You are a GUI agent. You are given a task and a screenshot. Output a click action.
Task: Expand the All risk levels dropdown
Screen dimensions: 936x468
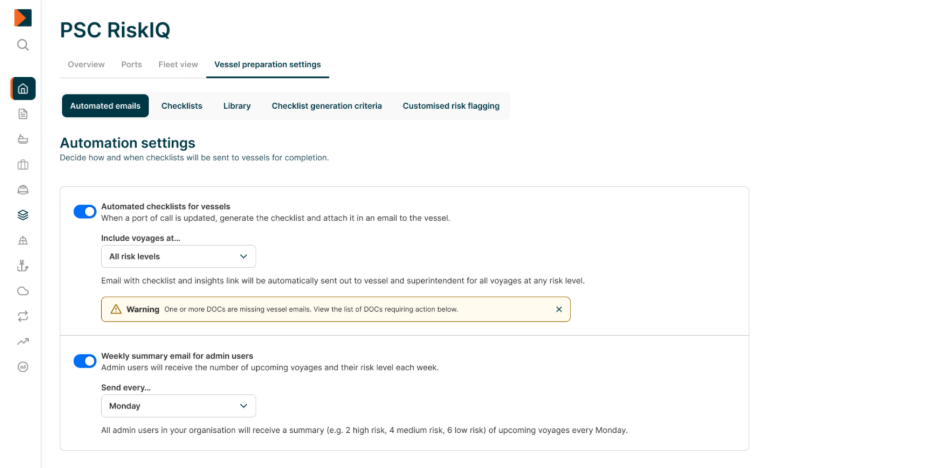click(x=178, y=256)
